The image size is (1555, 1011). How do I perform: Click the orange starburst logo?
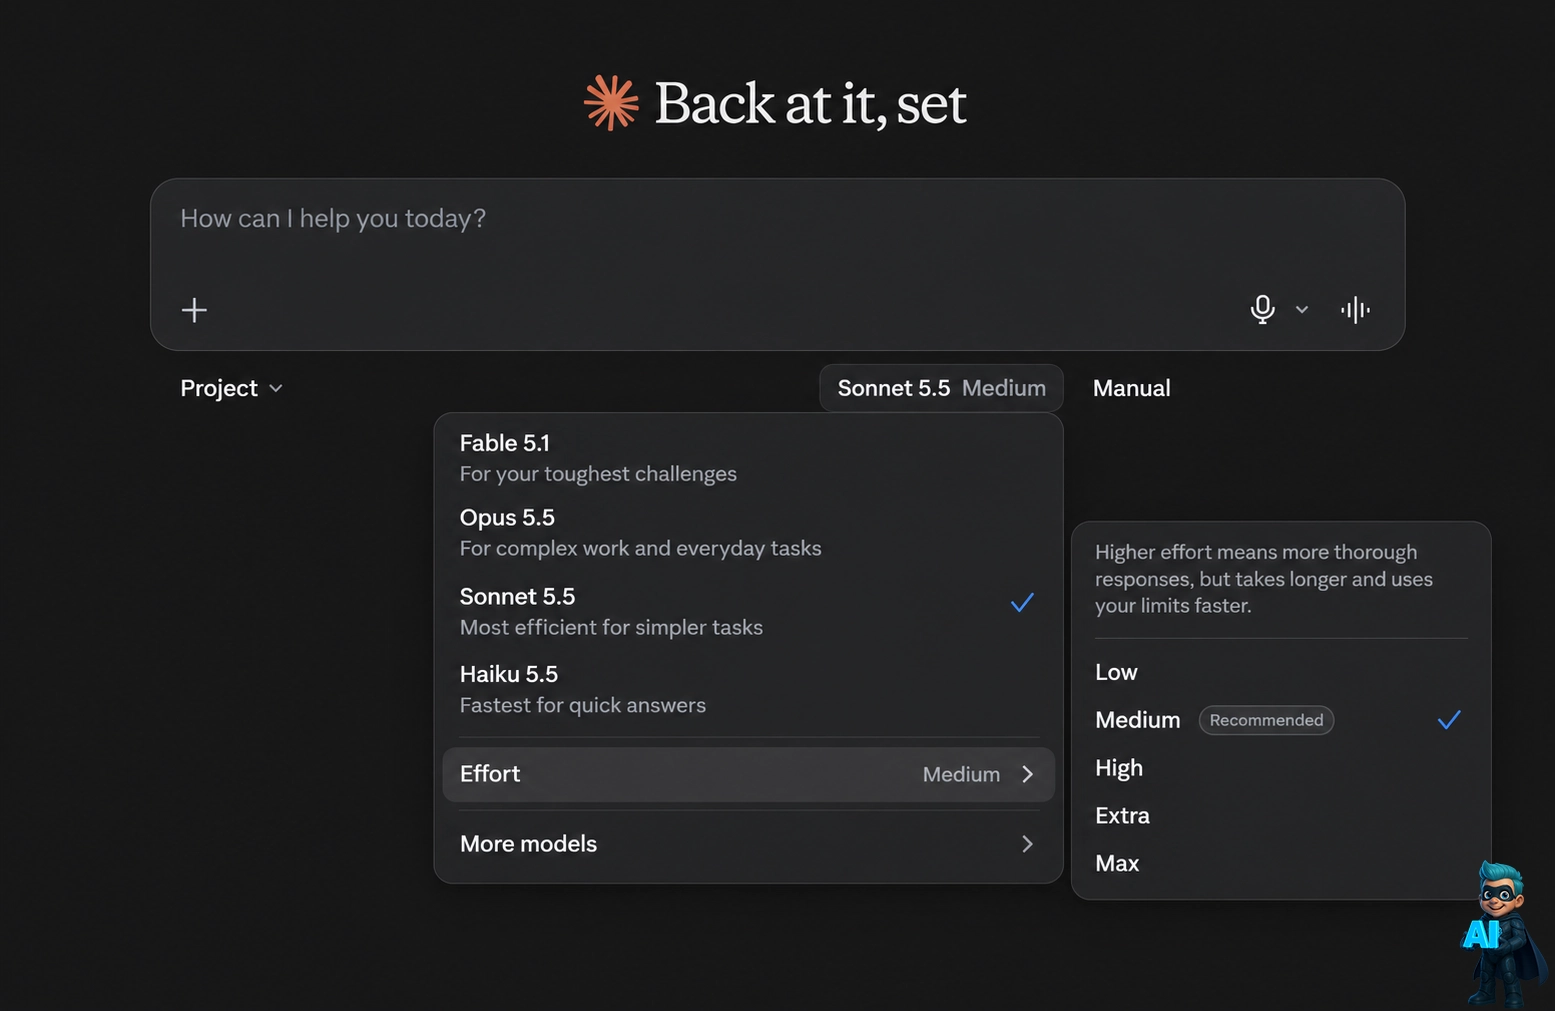[611, 103]
